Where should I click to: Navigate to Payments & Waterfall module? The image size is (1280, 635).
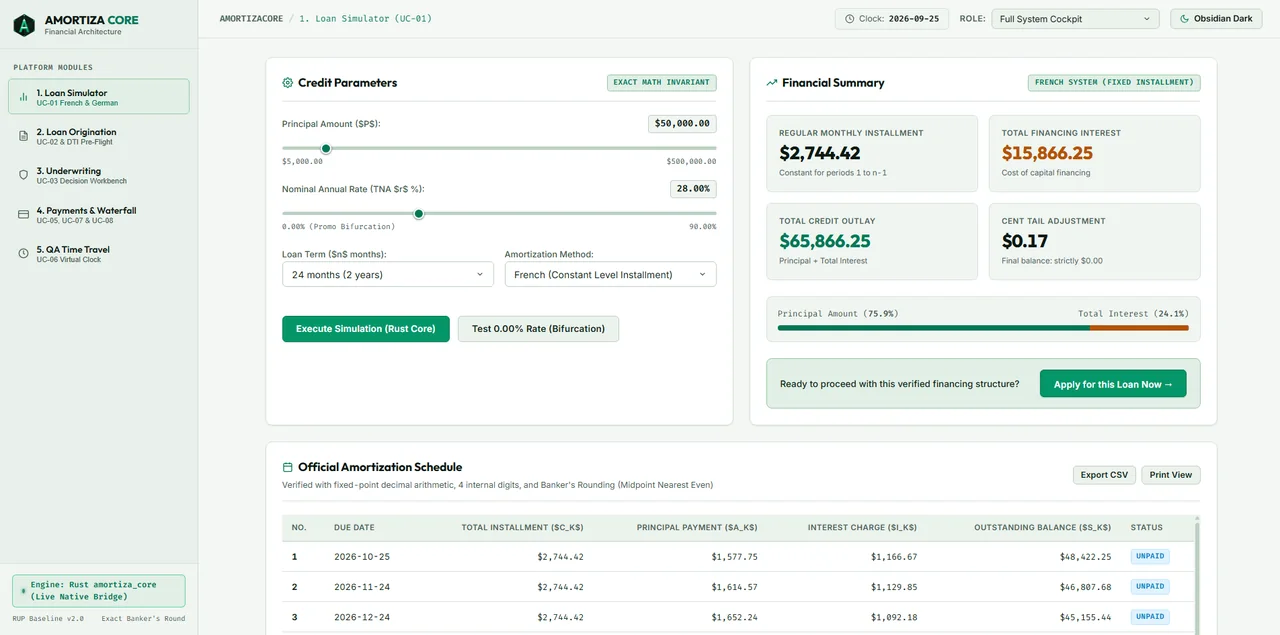[99, 214]
